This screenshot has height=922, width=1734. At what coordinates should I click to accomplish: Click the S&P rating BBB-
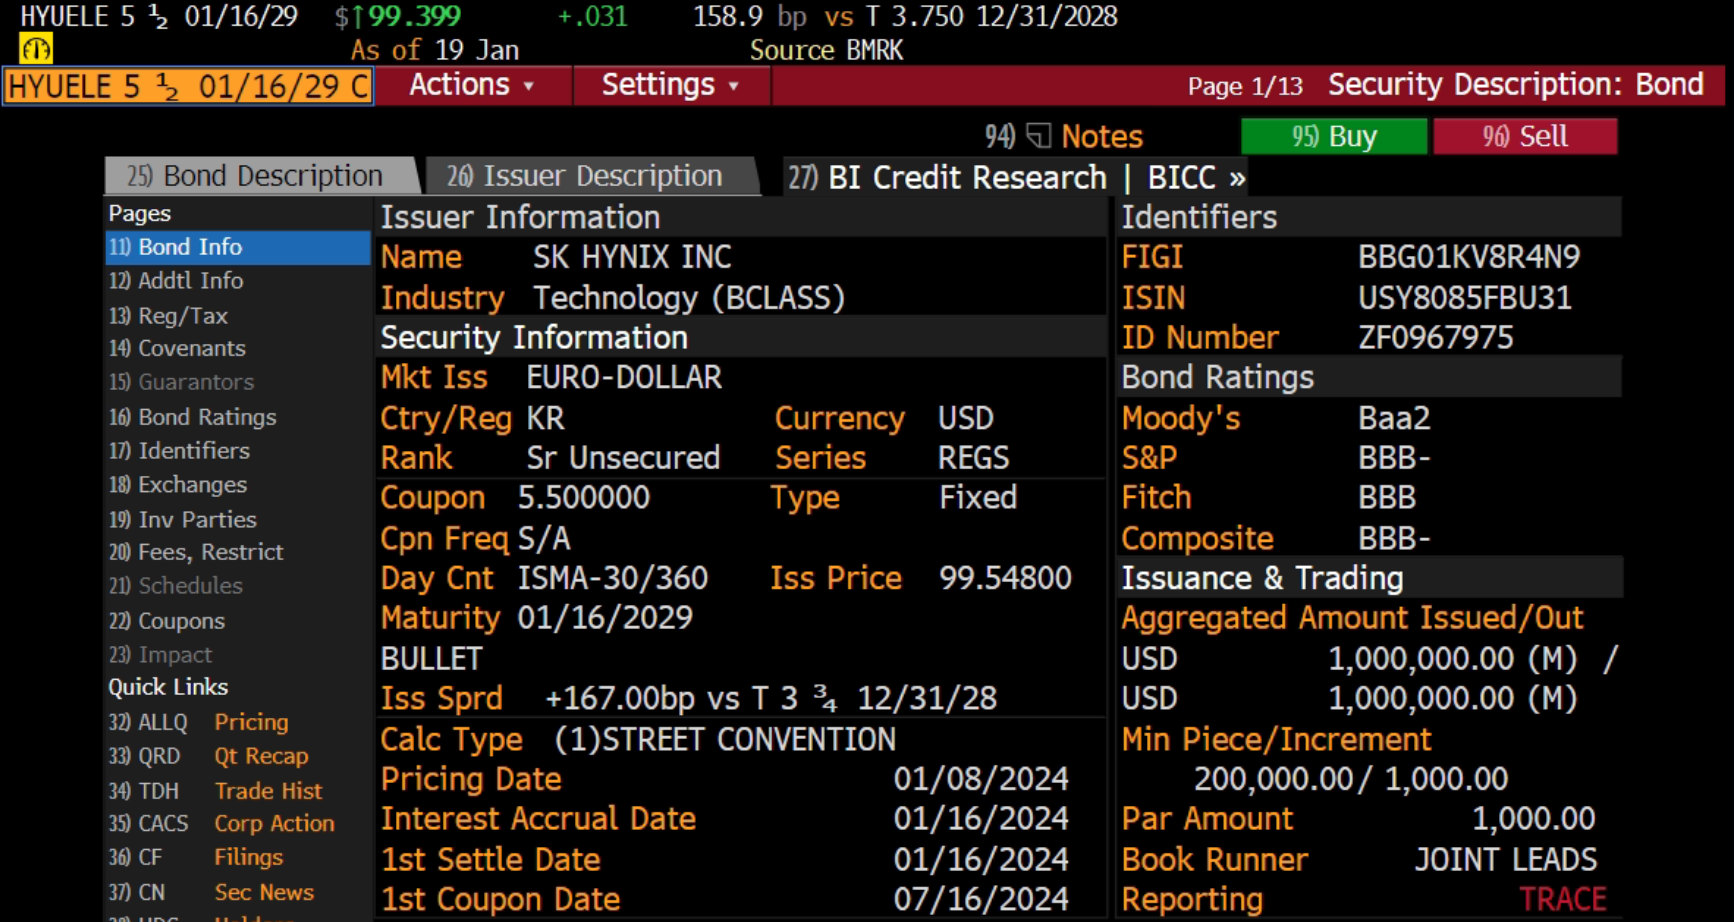click(1394, 458)
